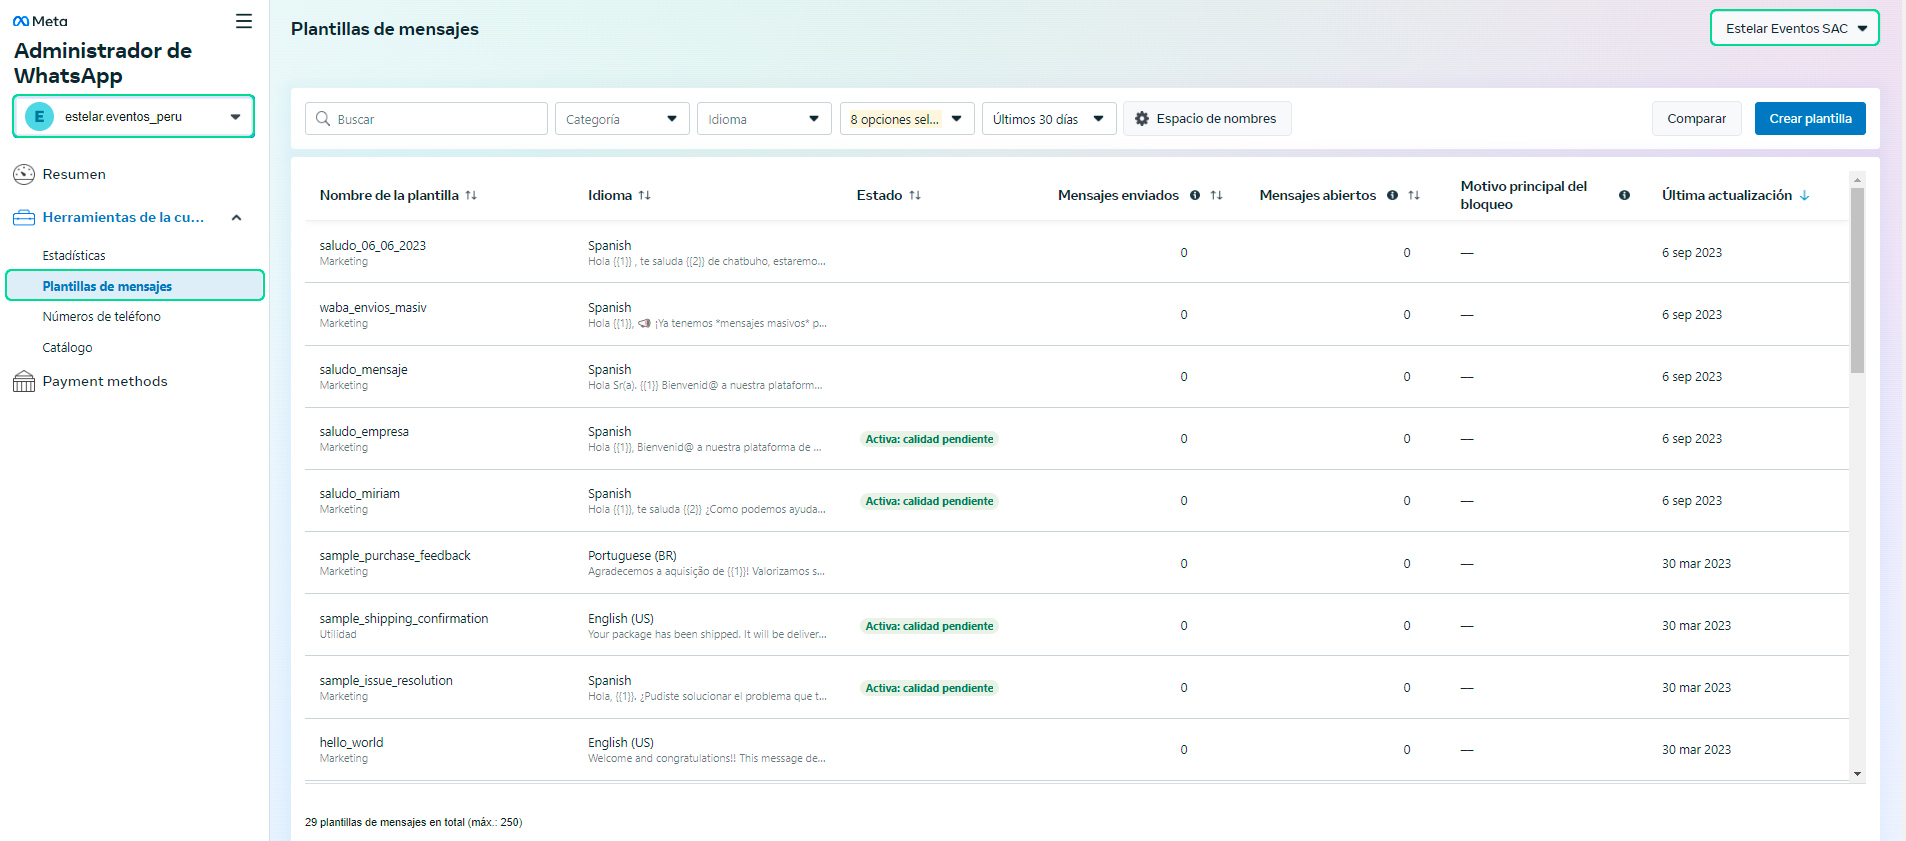Sort by Última actualización arrow

tap(1805, 195)
